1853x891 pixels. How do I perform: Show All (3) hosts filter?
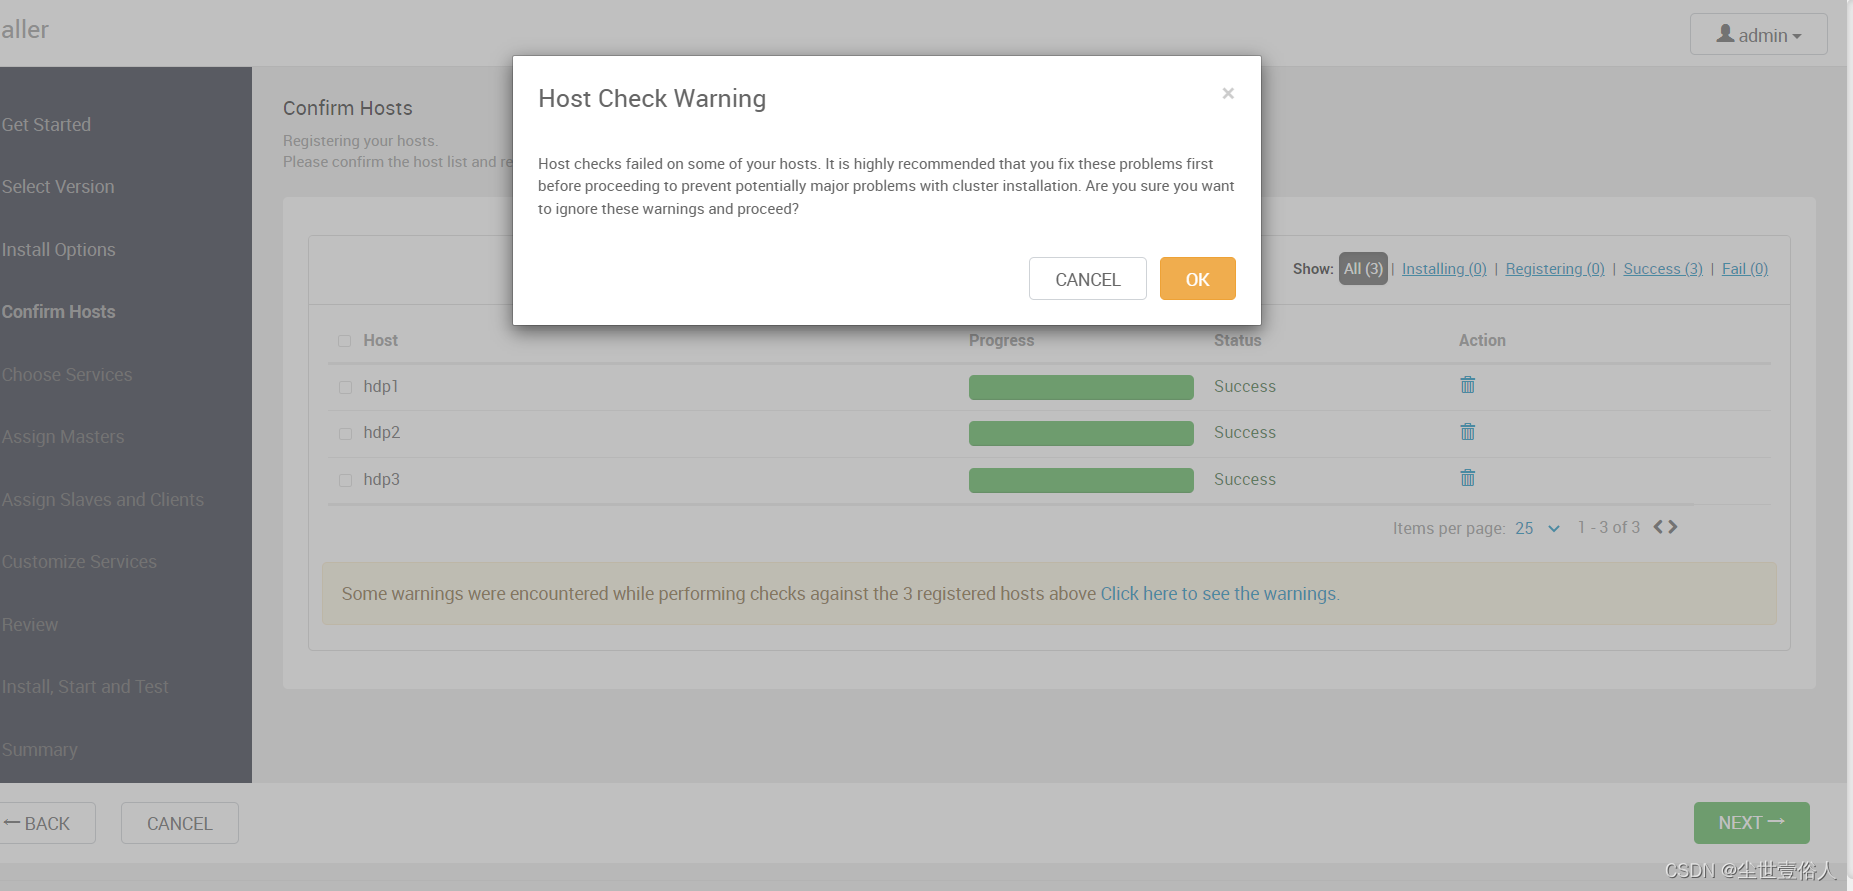[x=1363, y=269]
